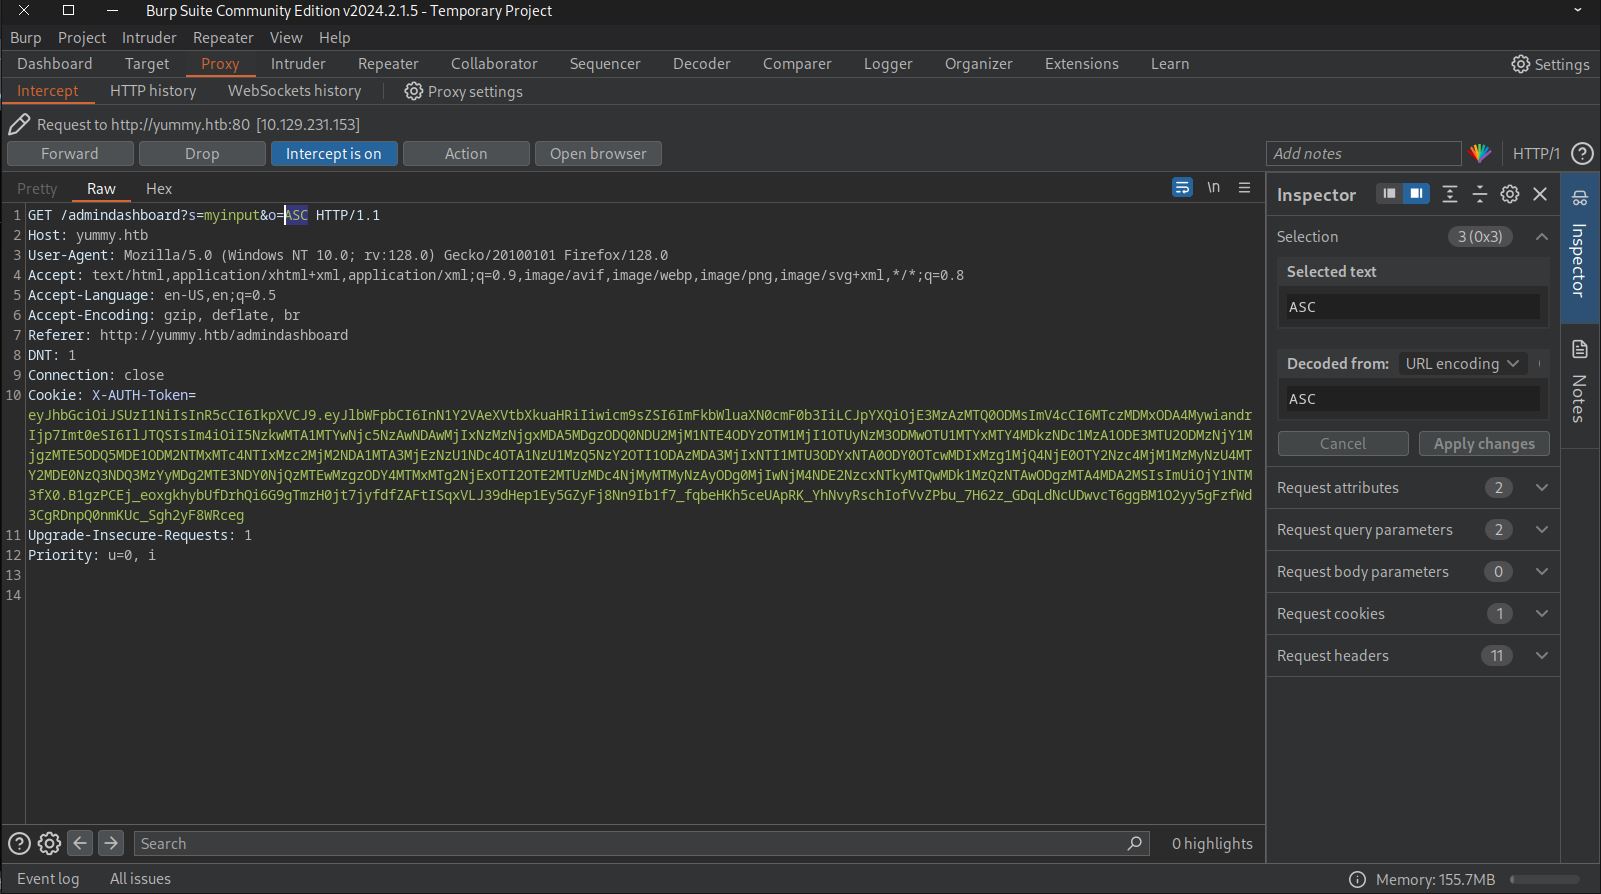The height and width of the screenshot is (894, 1601).
Task: Expand the Request headers section
Action: [1541, 656]
